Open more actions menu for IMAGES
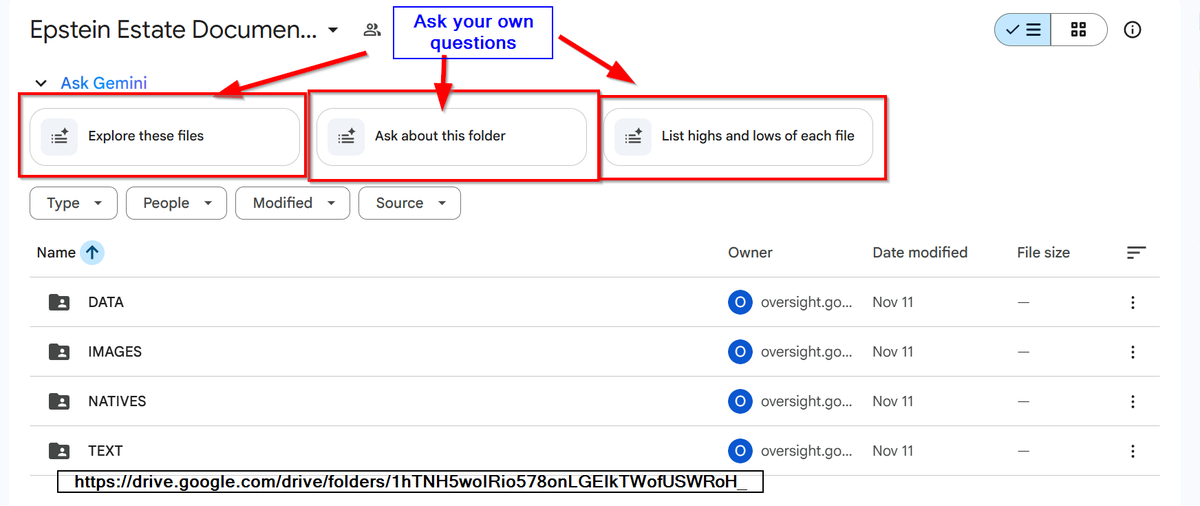This screenshot has width=1200, height=506. (1133, 352)
